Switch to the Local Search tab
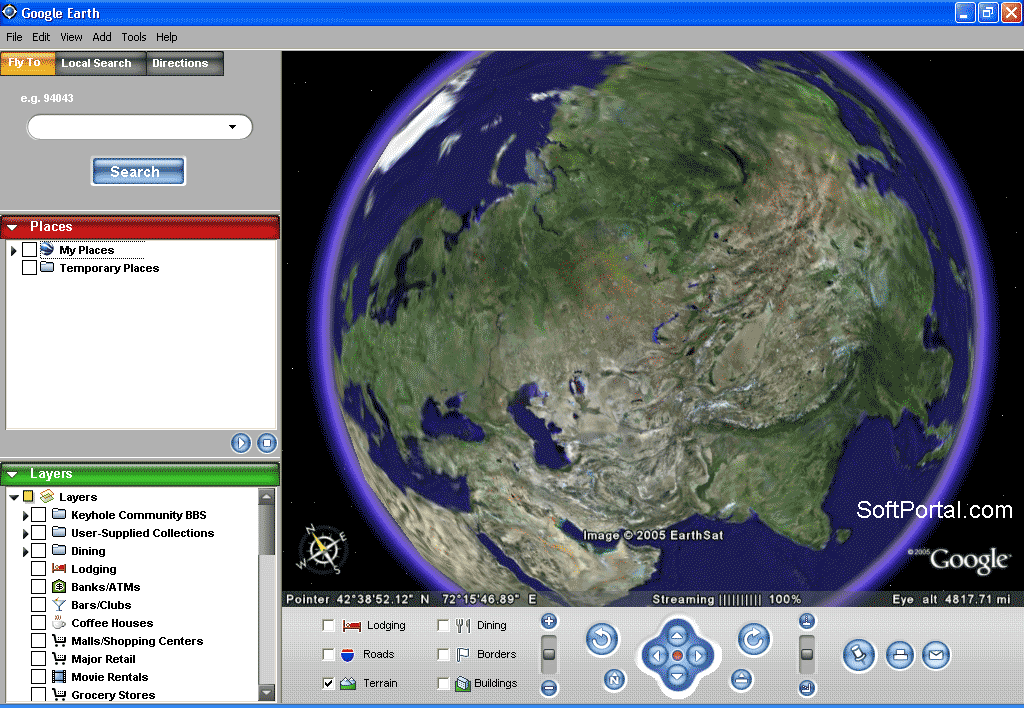1024x708 pixels. coord(96,63)
